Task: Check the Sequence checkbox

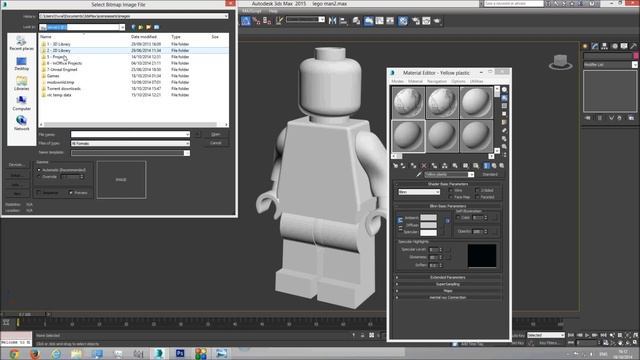Action: tap(39, 192)
